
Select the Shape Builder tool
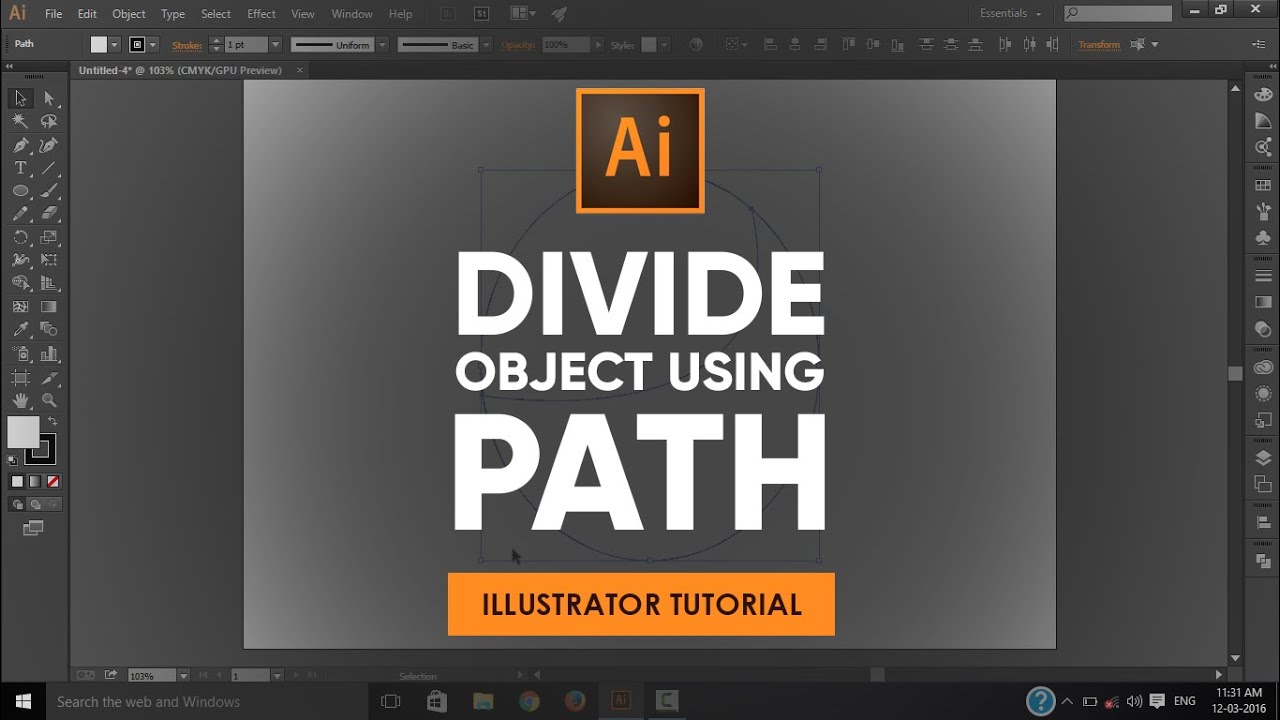pyautogui.click(x=20, y=283)
